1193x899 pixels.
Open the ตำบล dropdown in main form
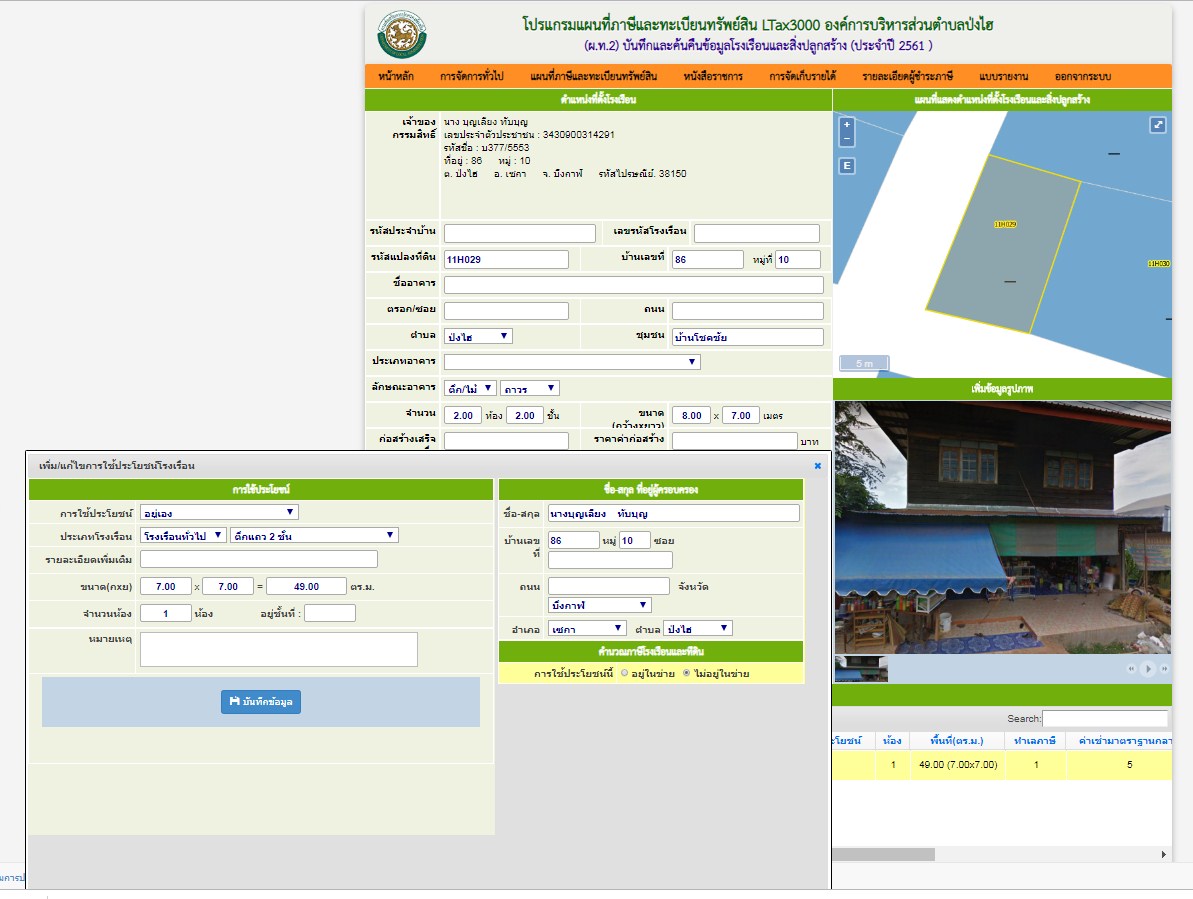point(479,336)
